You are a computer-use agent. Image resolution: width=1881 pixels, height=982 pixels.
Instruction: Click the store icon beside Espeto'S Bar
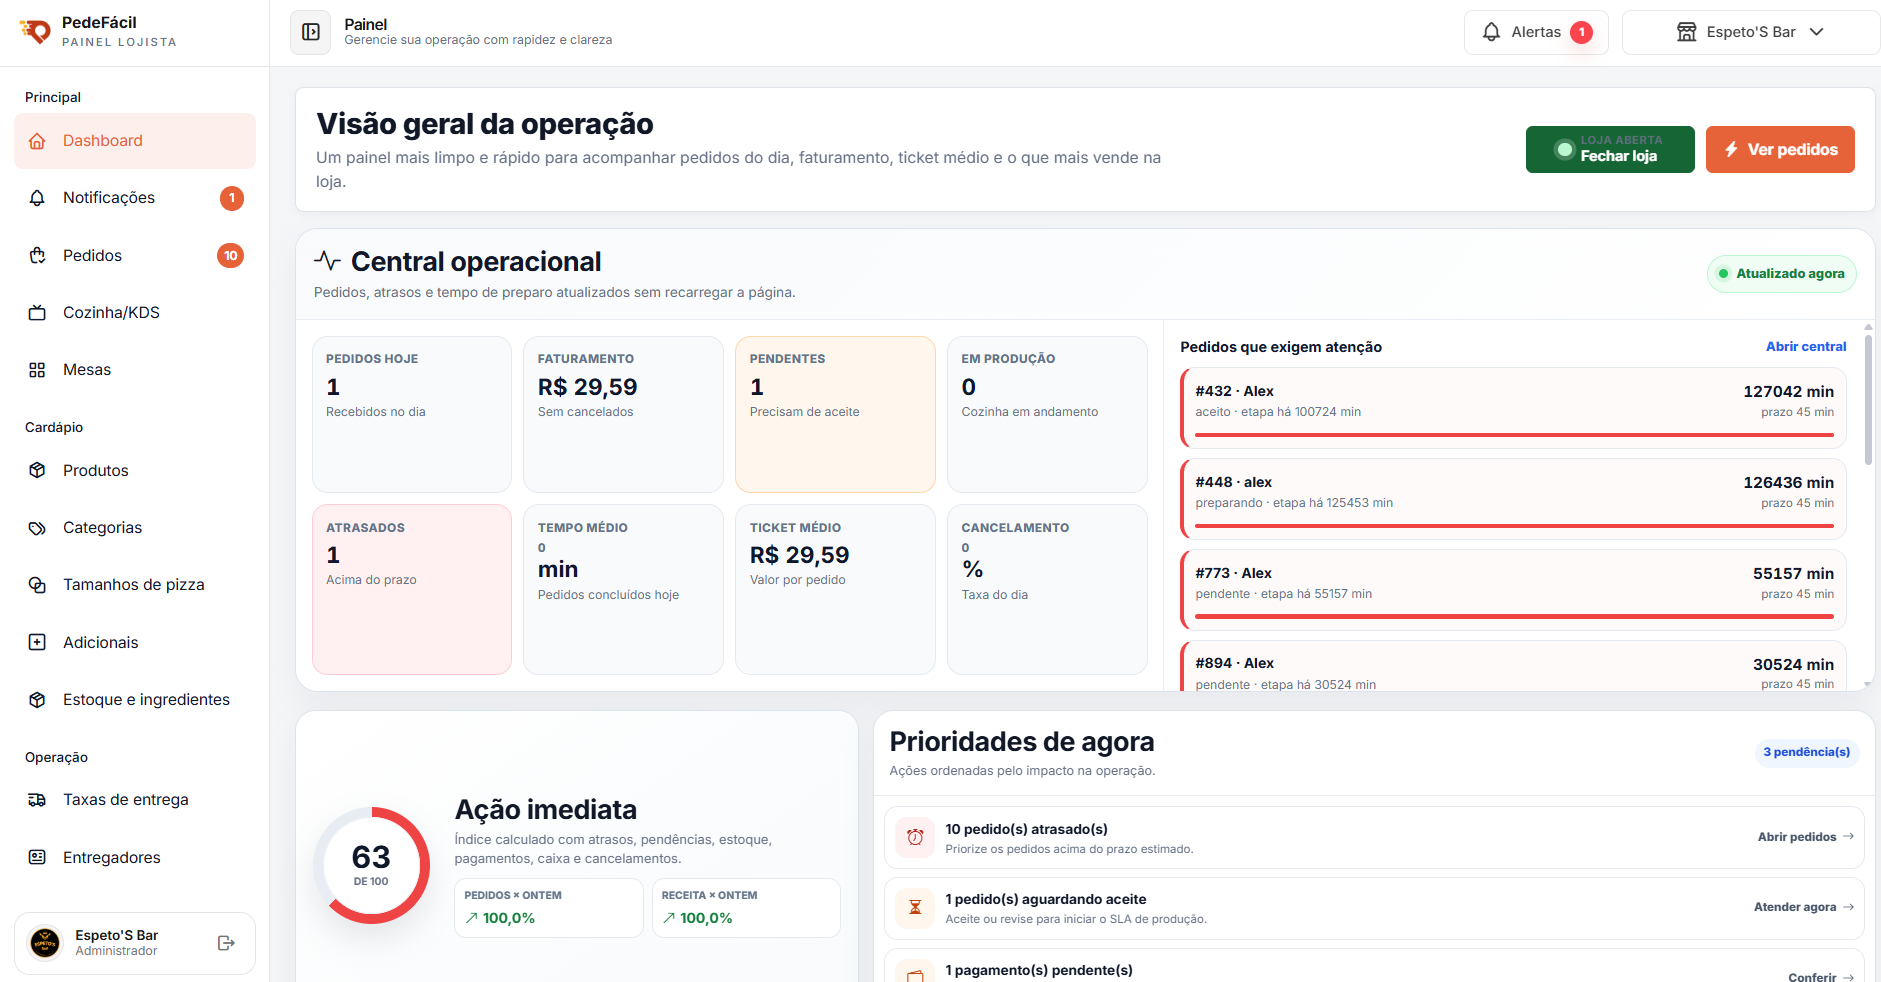1687,32
